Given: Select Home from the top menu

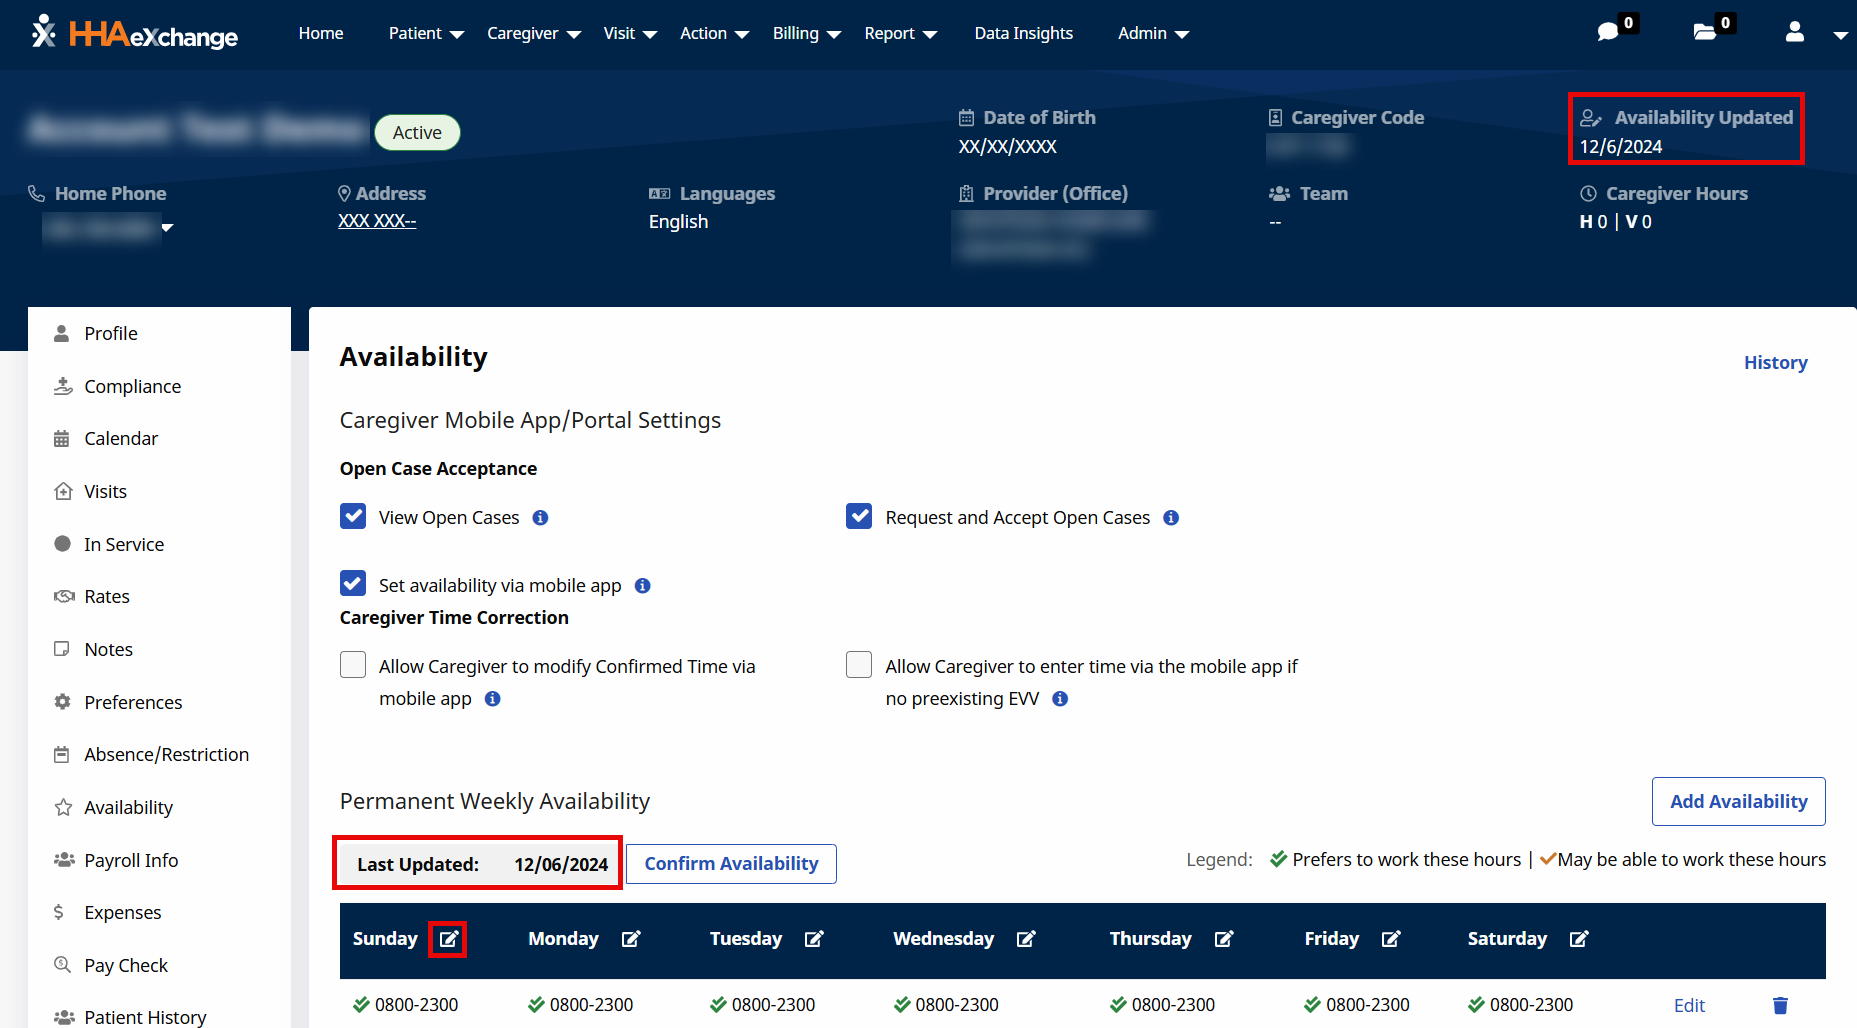Looking at the screenshot, I should pos(320,33).
